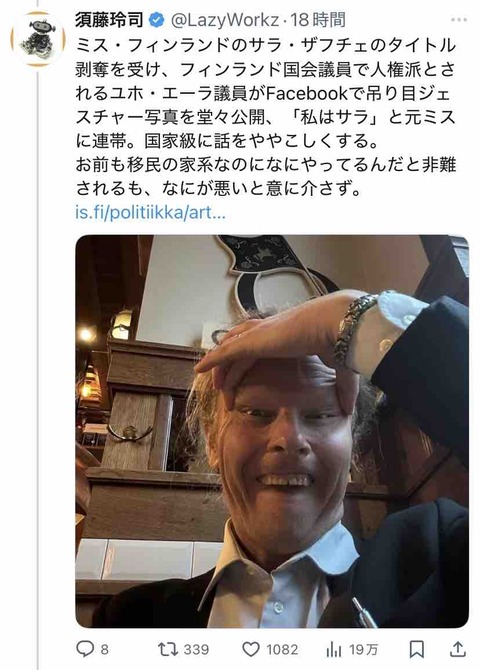Image resolution: width=480 pixels, height=670 pixels.
Task: Bookmark this post with the bookmark icon
Action: click(x=416, y=649)
